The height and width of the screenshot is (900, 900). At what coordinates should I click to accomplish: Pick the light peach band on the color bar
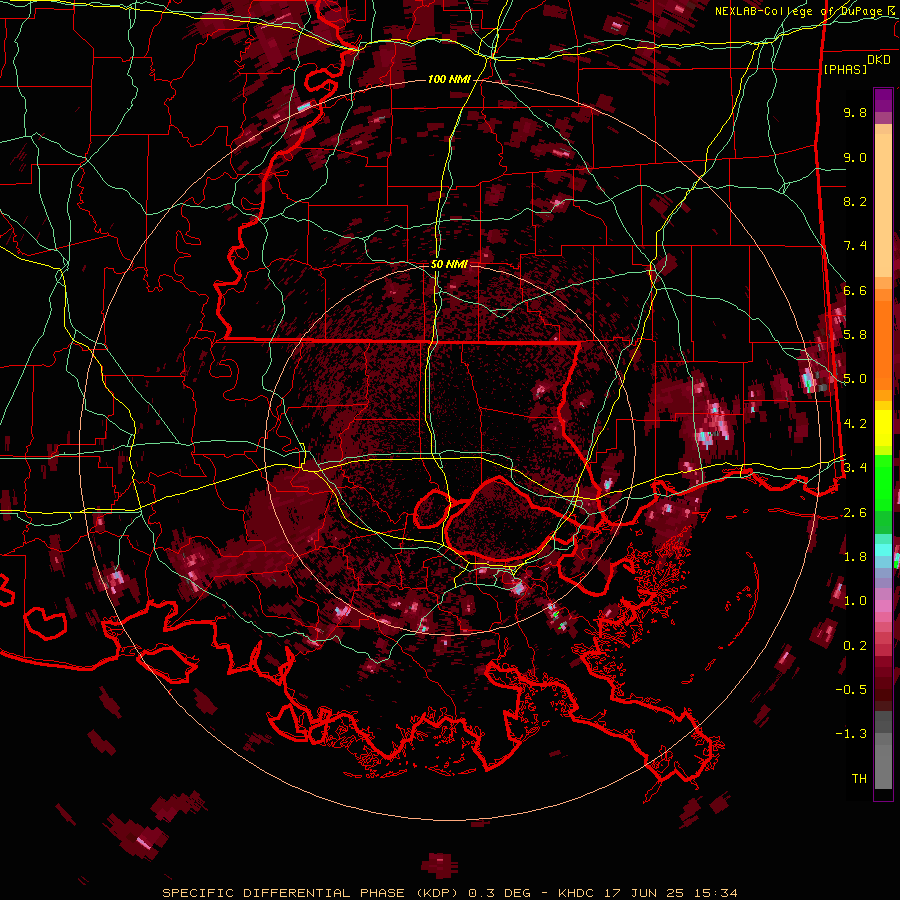click(x=883, y=207)
